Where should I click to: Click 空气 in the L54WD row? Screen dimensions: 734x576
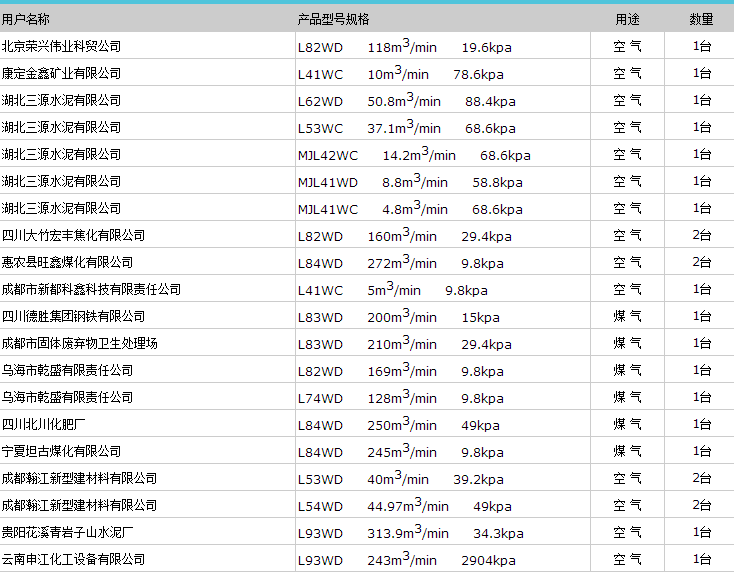pos(627,505)
